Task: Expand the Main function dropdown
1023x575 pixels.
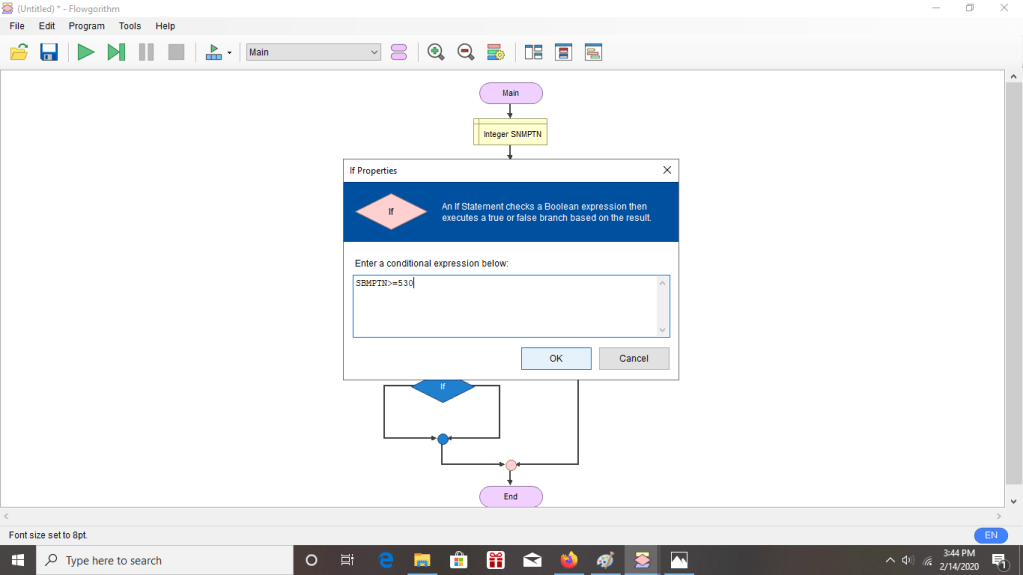Action: coord(374,52)
